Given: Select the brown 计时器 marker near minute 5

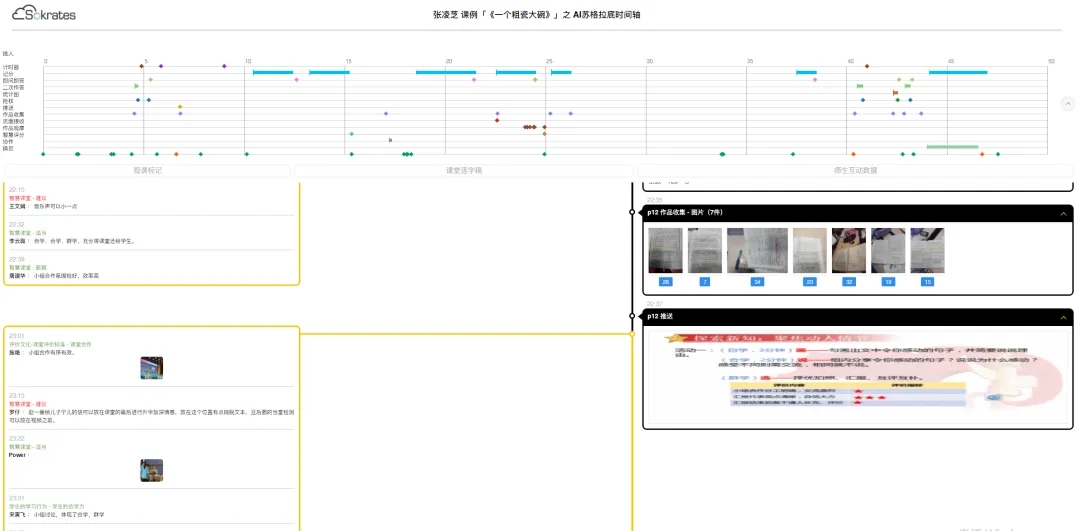Looking at the screenshot, I should coord(142,66).
